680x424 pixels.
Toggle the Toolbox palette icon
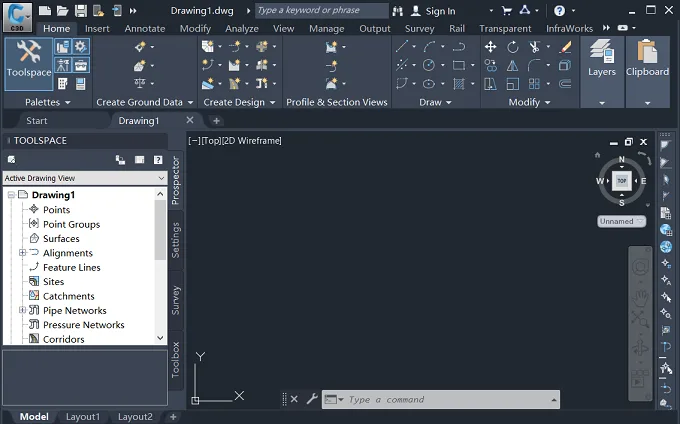click(x=81, y=65)
